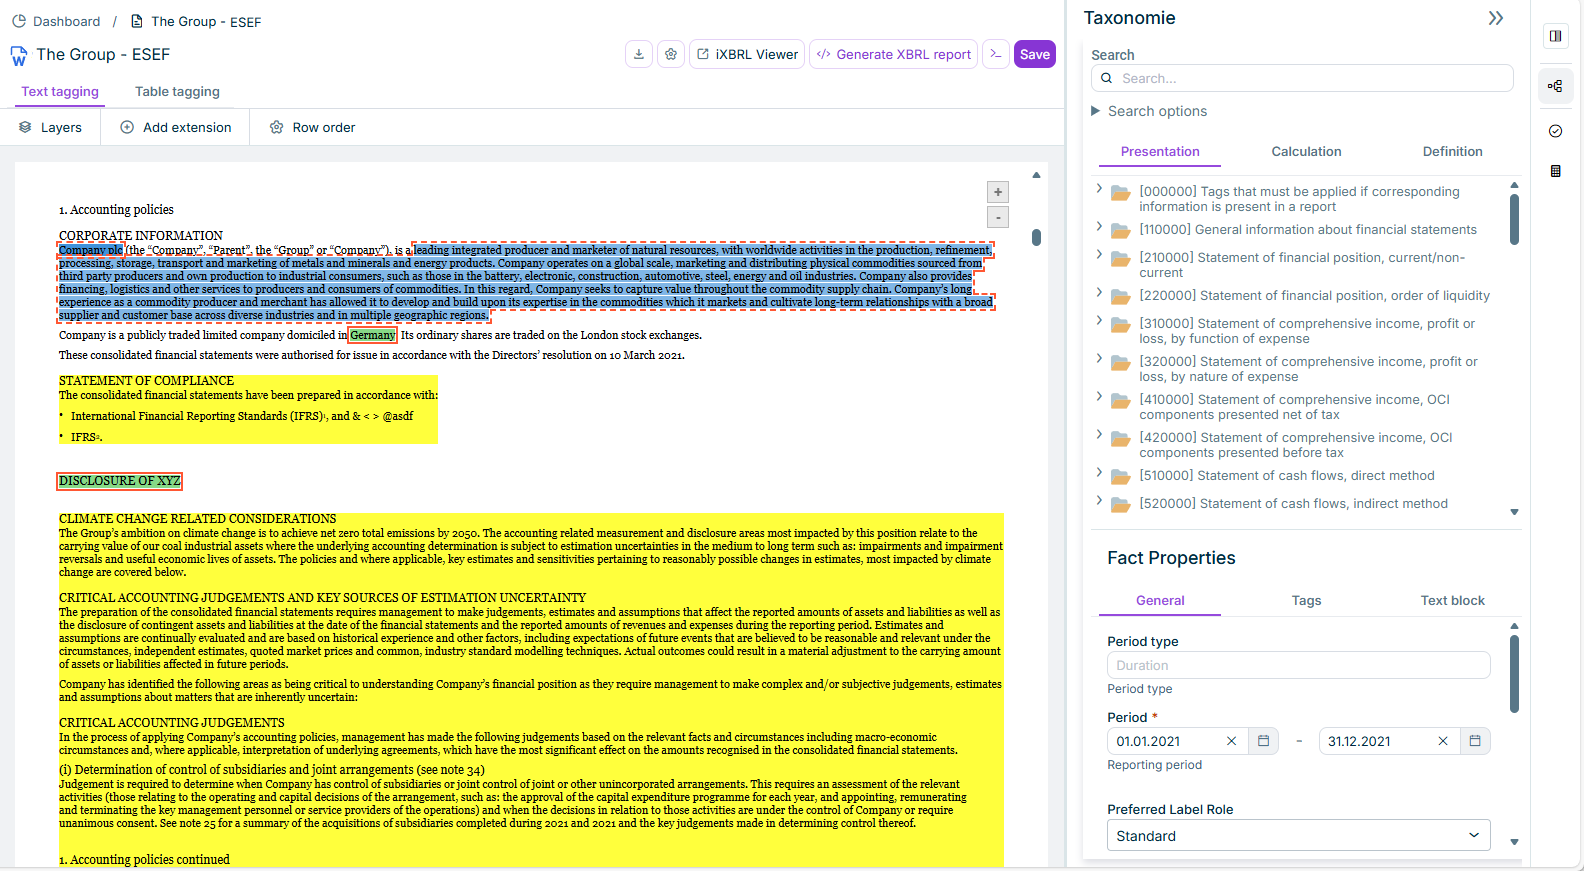Viewport: 1584px width, 871px height.
Task: Expand [320000] nature of expense folder
Action: [1099, 358]
